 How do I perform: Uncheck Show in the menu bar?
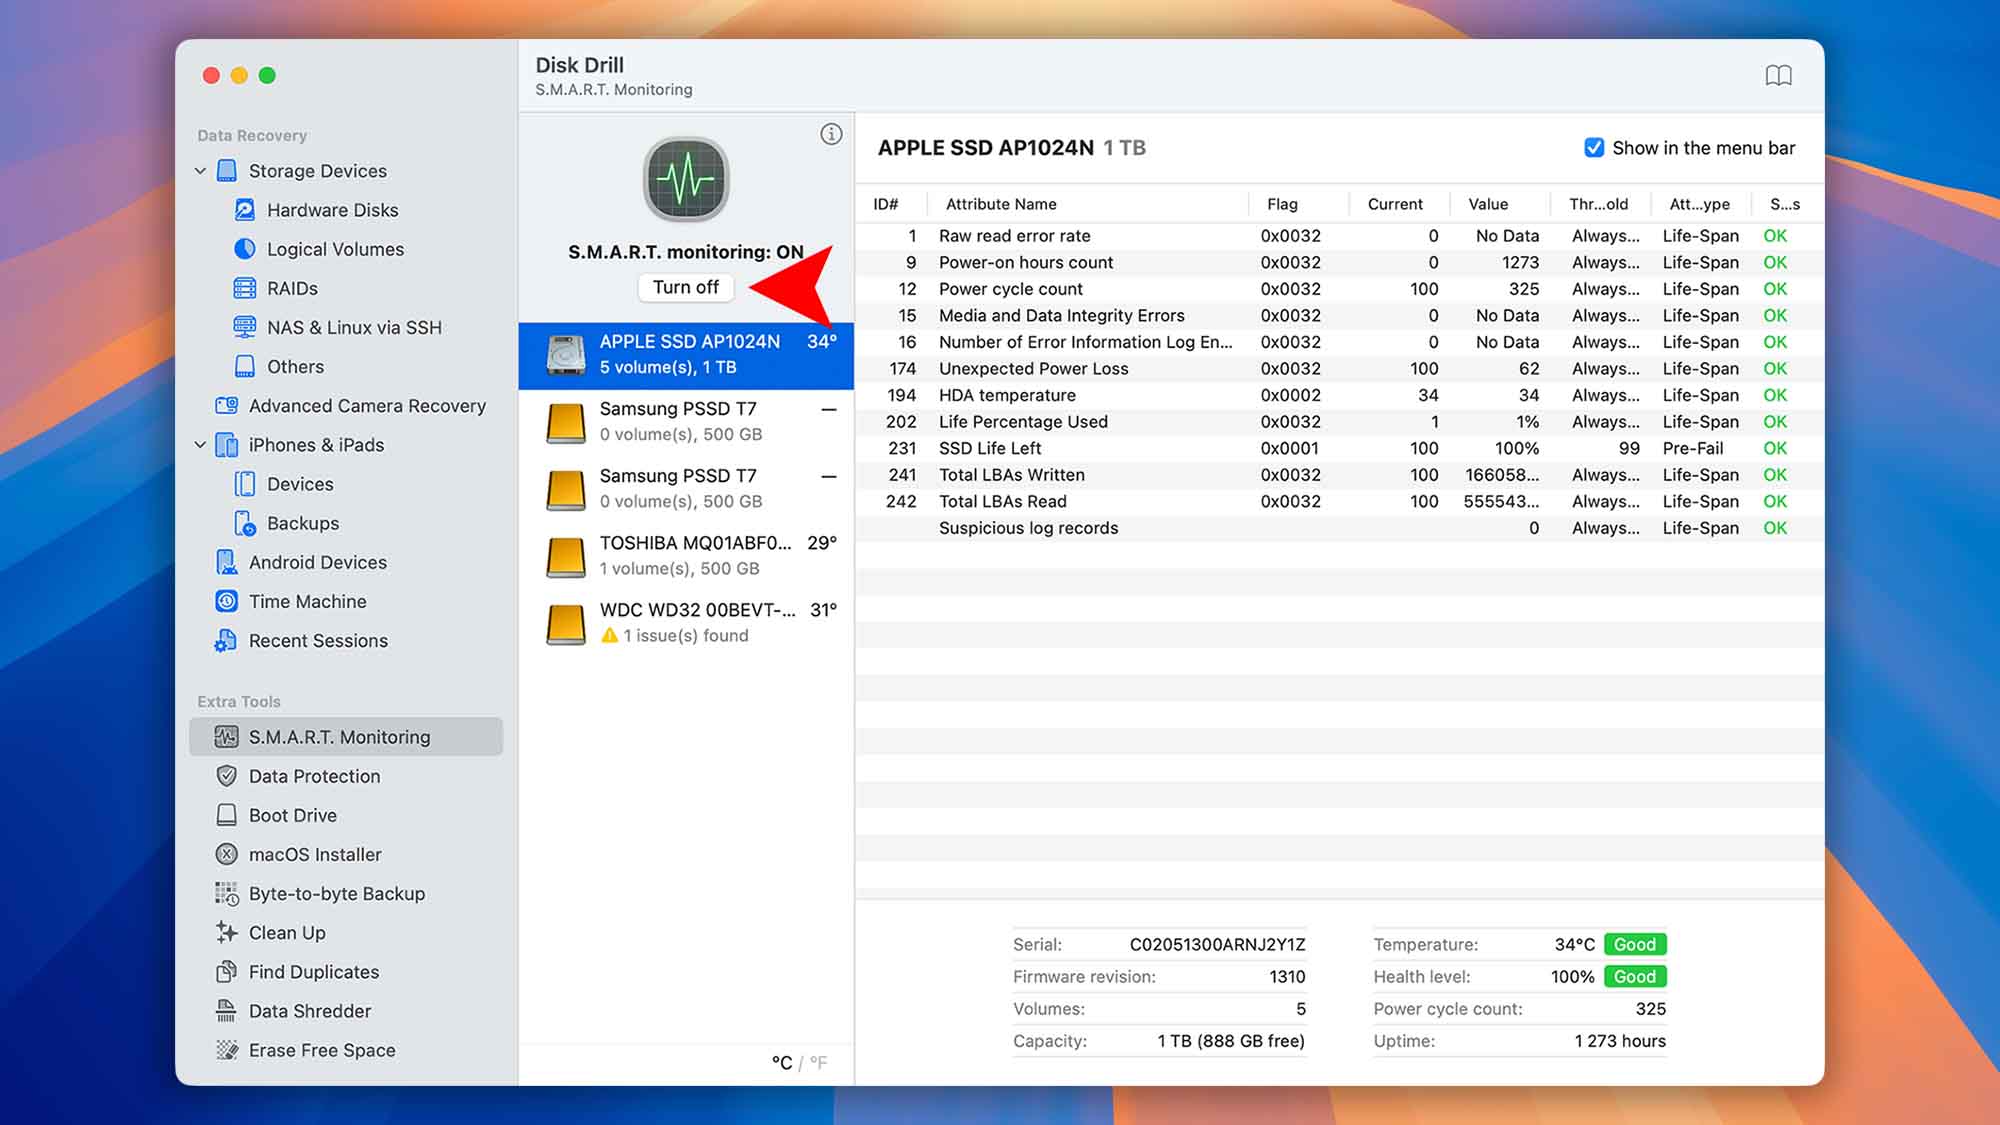(1593, 147)
